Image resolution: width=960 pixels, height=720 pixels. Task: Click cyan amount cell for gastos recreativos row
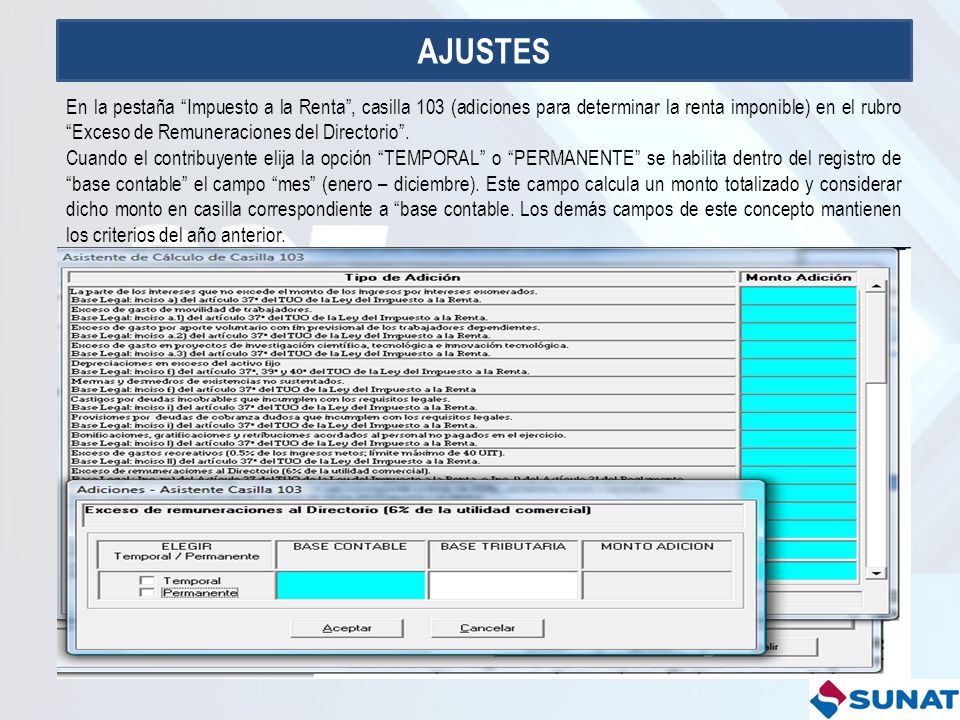798,457
